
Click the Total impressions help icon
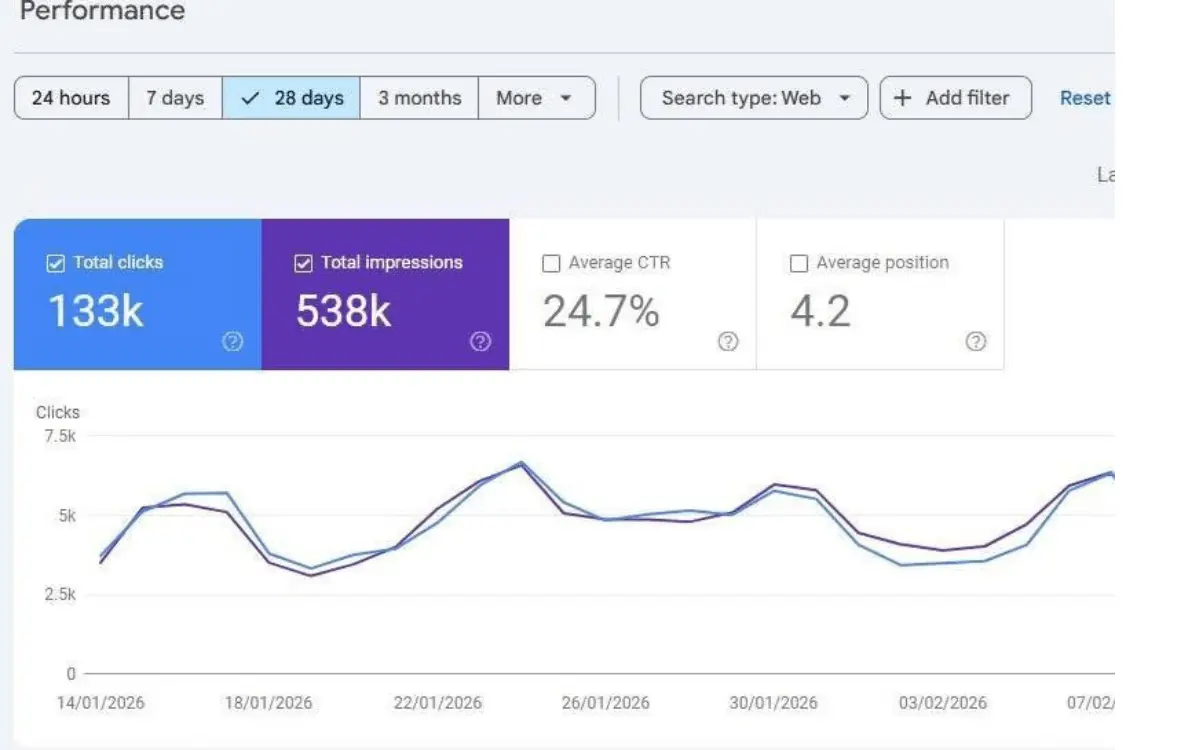click(480, 341)
